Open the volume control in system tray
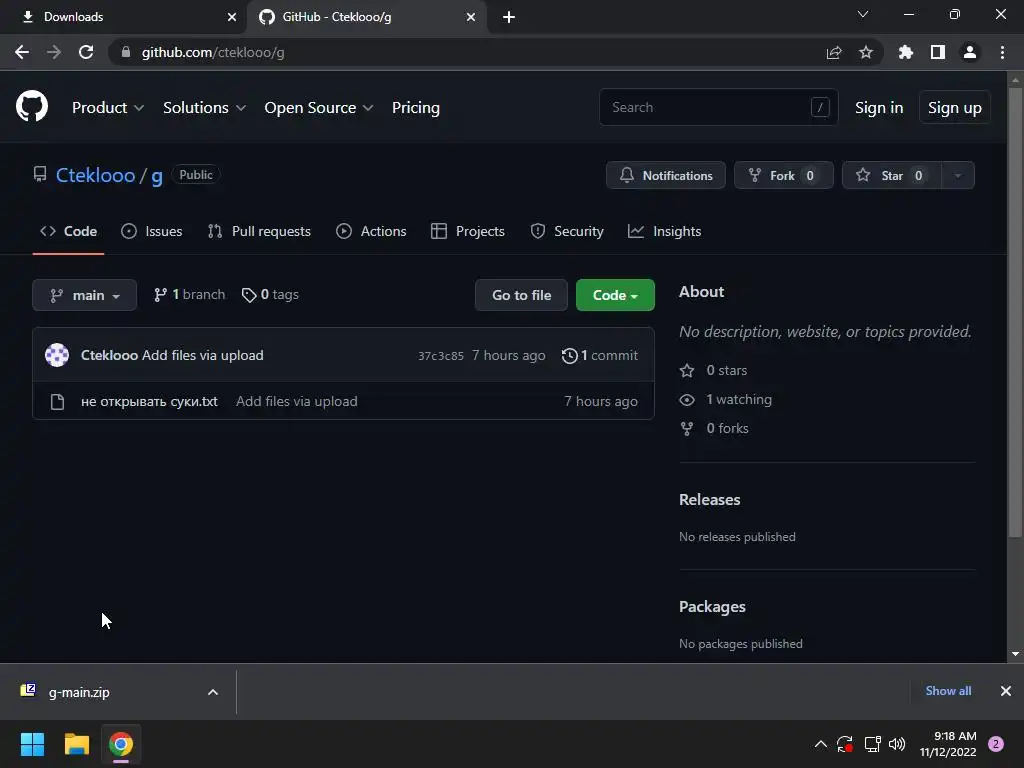The height and width of the screenshot is (768, 1024). point(897,744)
